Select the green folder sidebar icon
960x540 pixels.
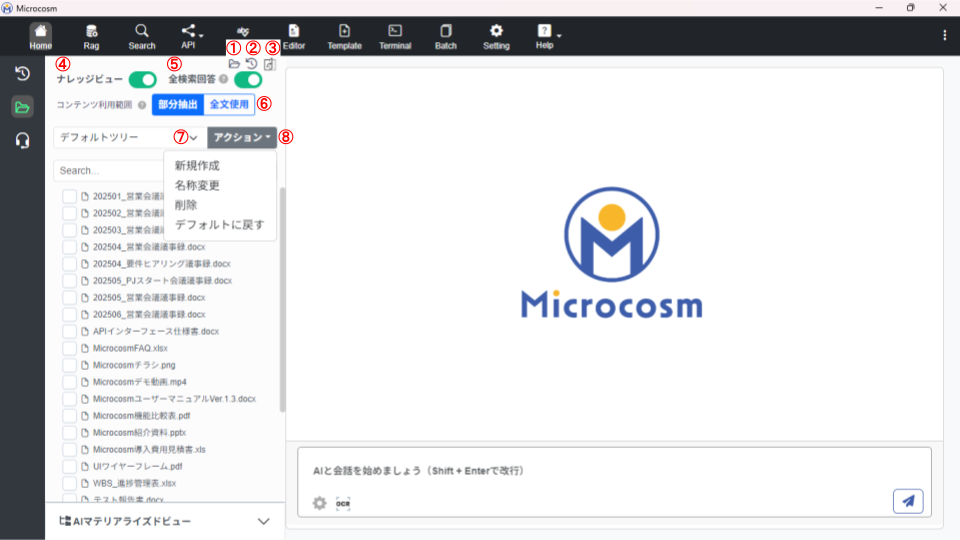(23, 107)
